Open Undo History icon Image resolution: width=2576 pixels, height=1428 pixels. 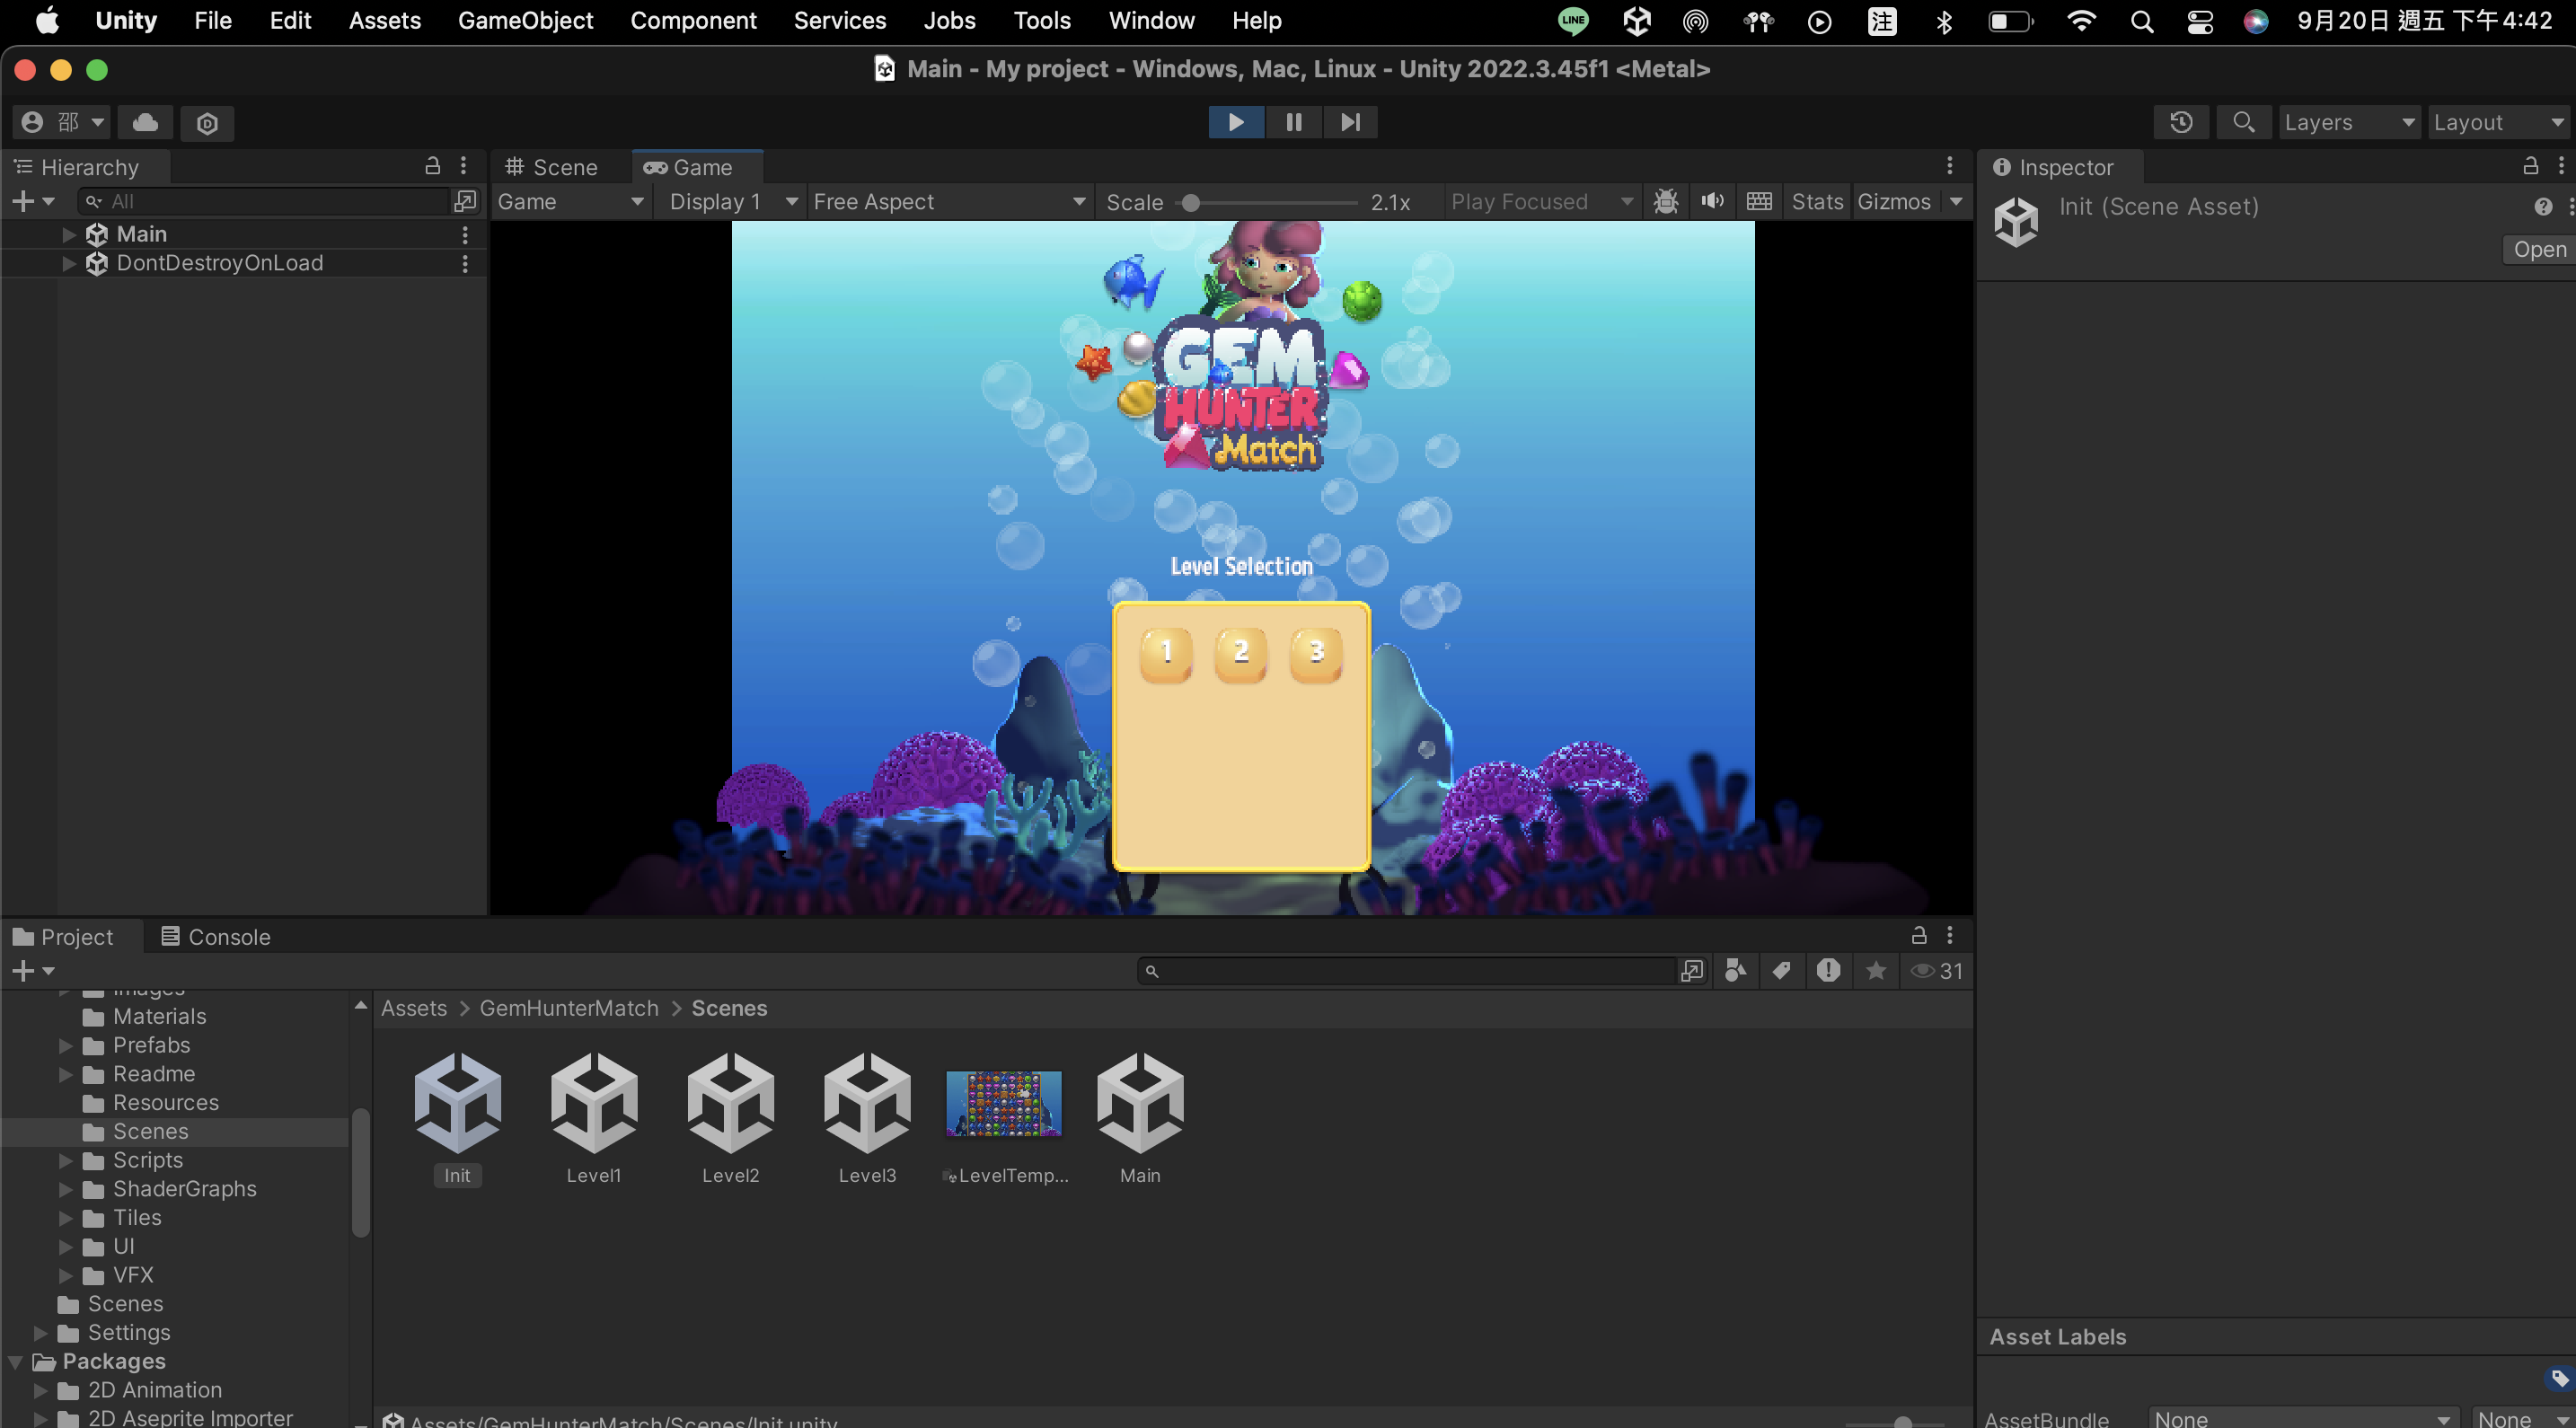(2181, 122)
